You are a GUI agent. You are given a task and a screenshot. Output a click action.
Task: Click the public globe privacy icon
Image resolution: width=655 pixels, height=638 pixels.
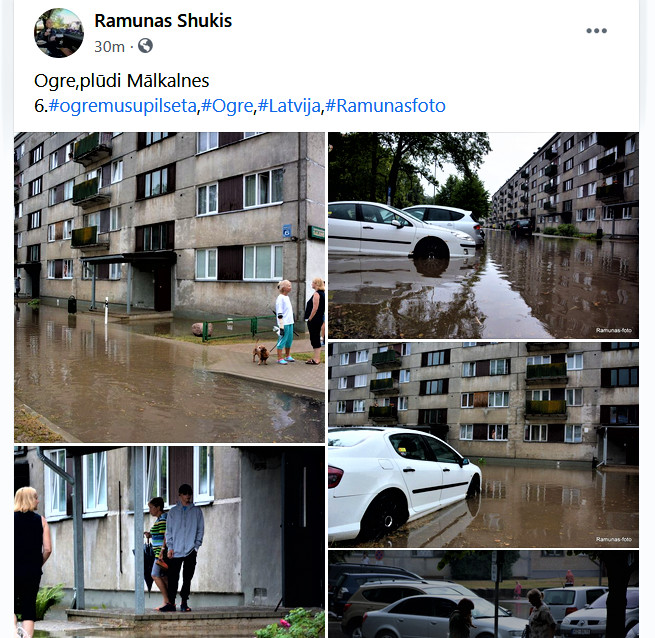pyautogui.click(x=145, y=46)
